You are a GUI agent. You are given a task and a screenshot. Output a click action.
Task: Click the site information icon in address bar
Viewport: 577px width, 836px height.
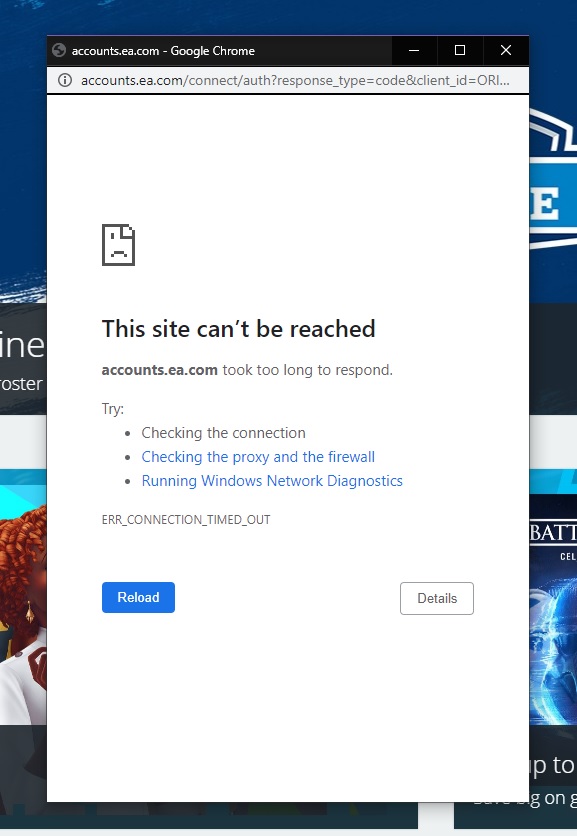point(65,81)
